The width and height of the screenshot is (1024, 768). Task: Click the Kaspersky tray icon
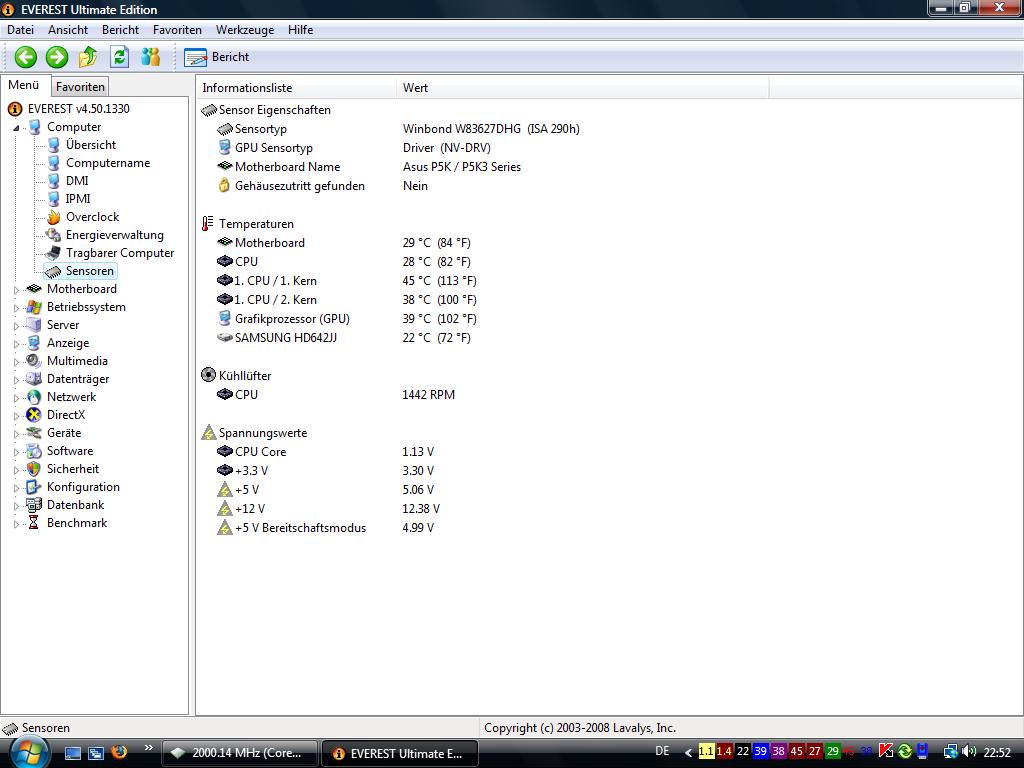coord(886,752)
